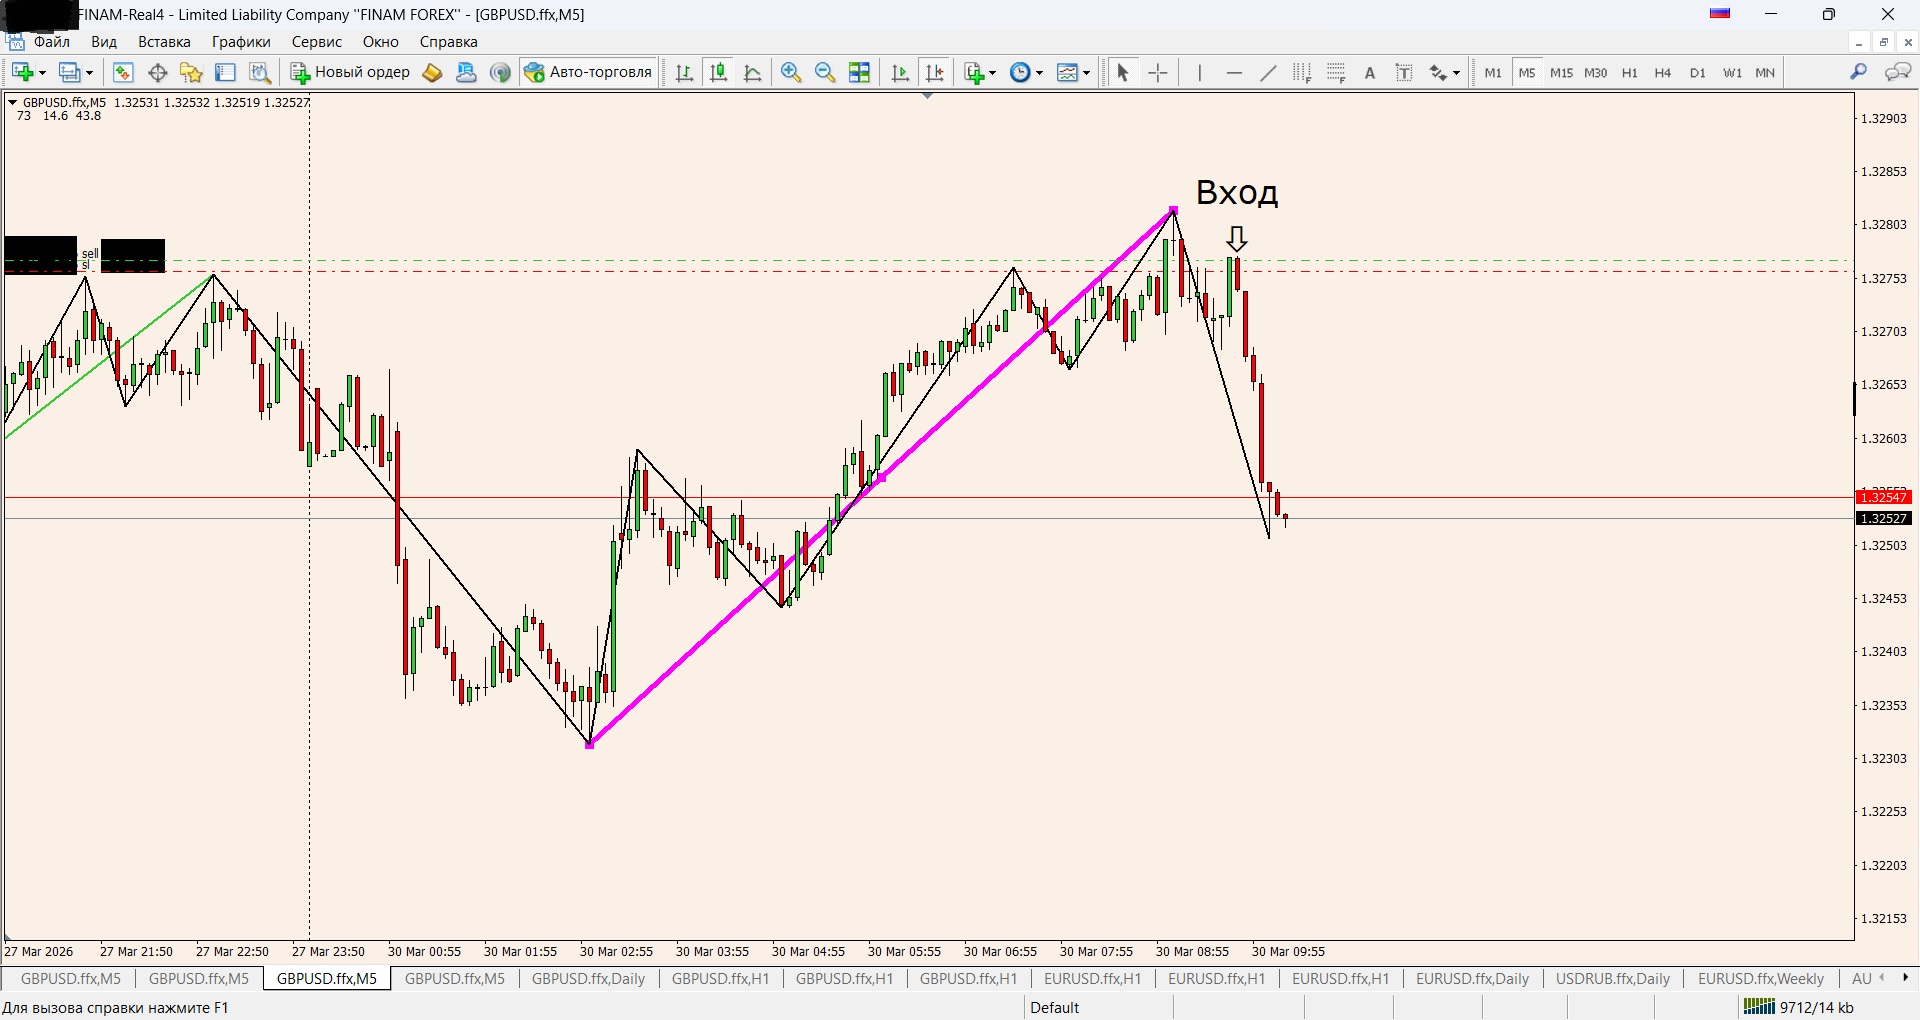The image size is (1920, 1020).
Task: Switch to the EURUSD.ffx,Daily chart tab
Action: [1472, 979]
